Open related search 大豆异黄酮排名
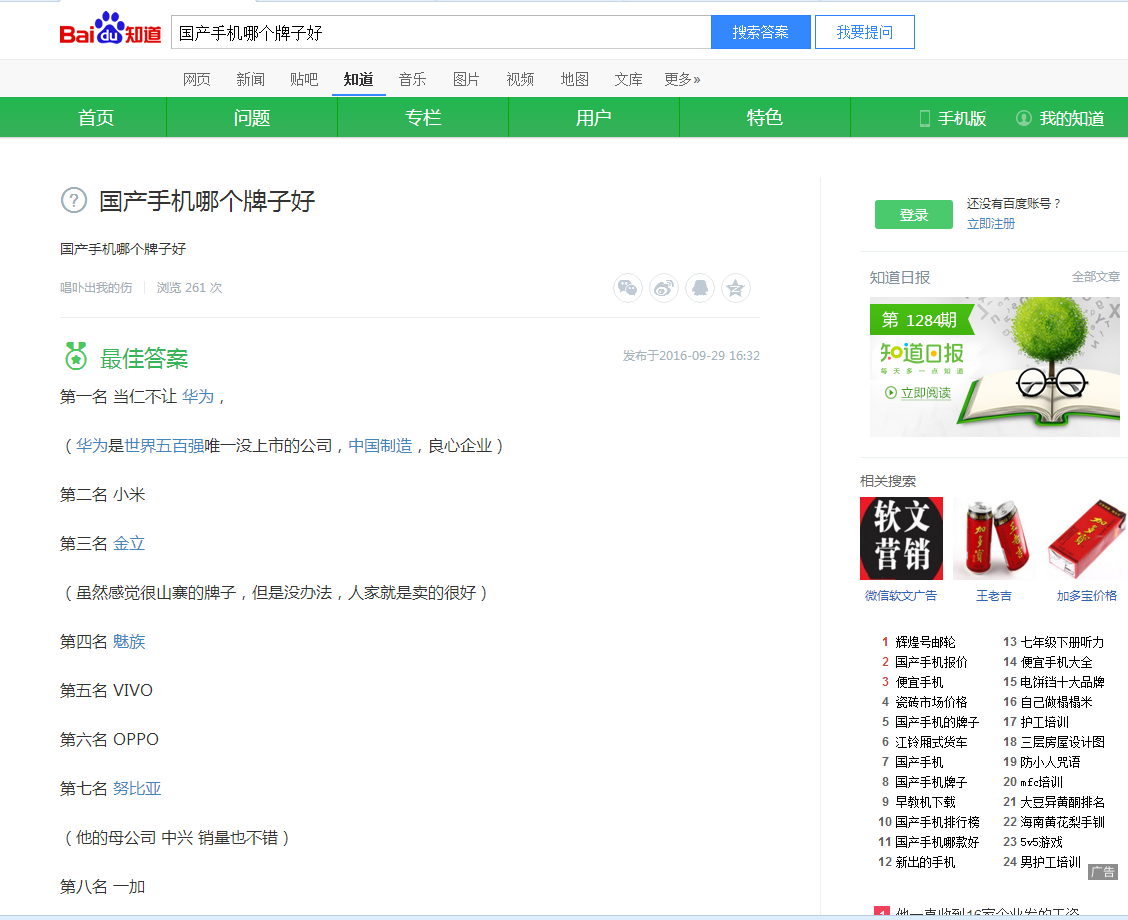This screenshot has height=920, width=1128. pos(1062,802)
